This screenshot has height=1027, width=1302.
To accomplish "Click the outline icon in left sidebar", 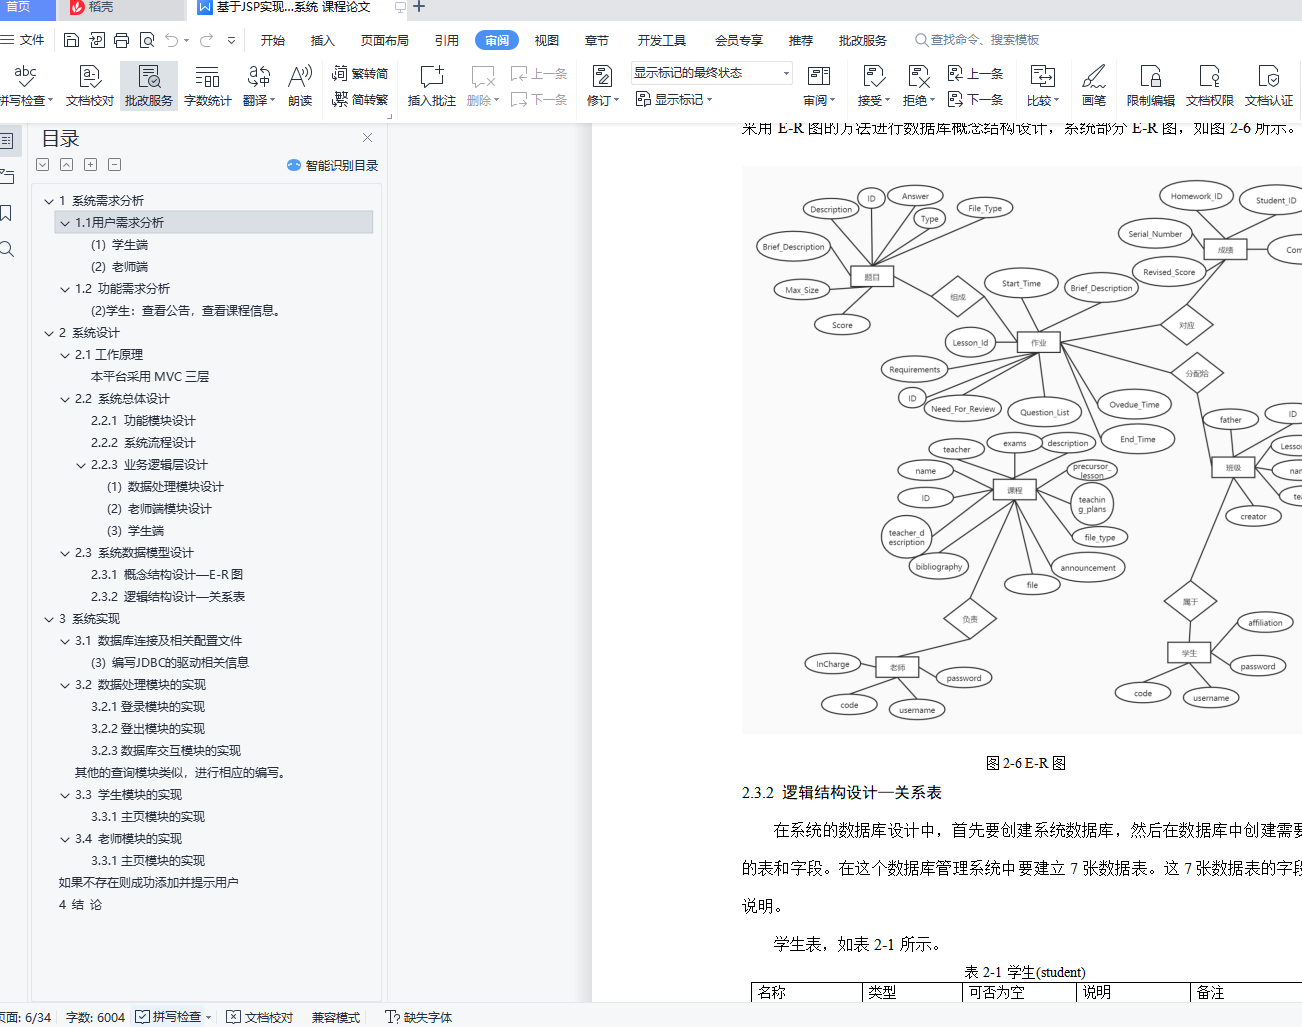I will (x=7, y=140).
